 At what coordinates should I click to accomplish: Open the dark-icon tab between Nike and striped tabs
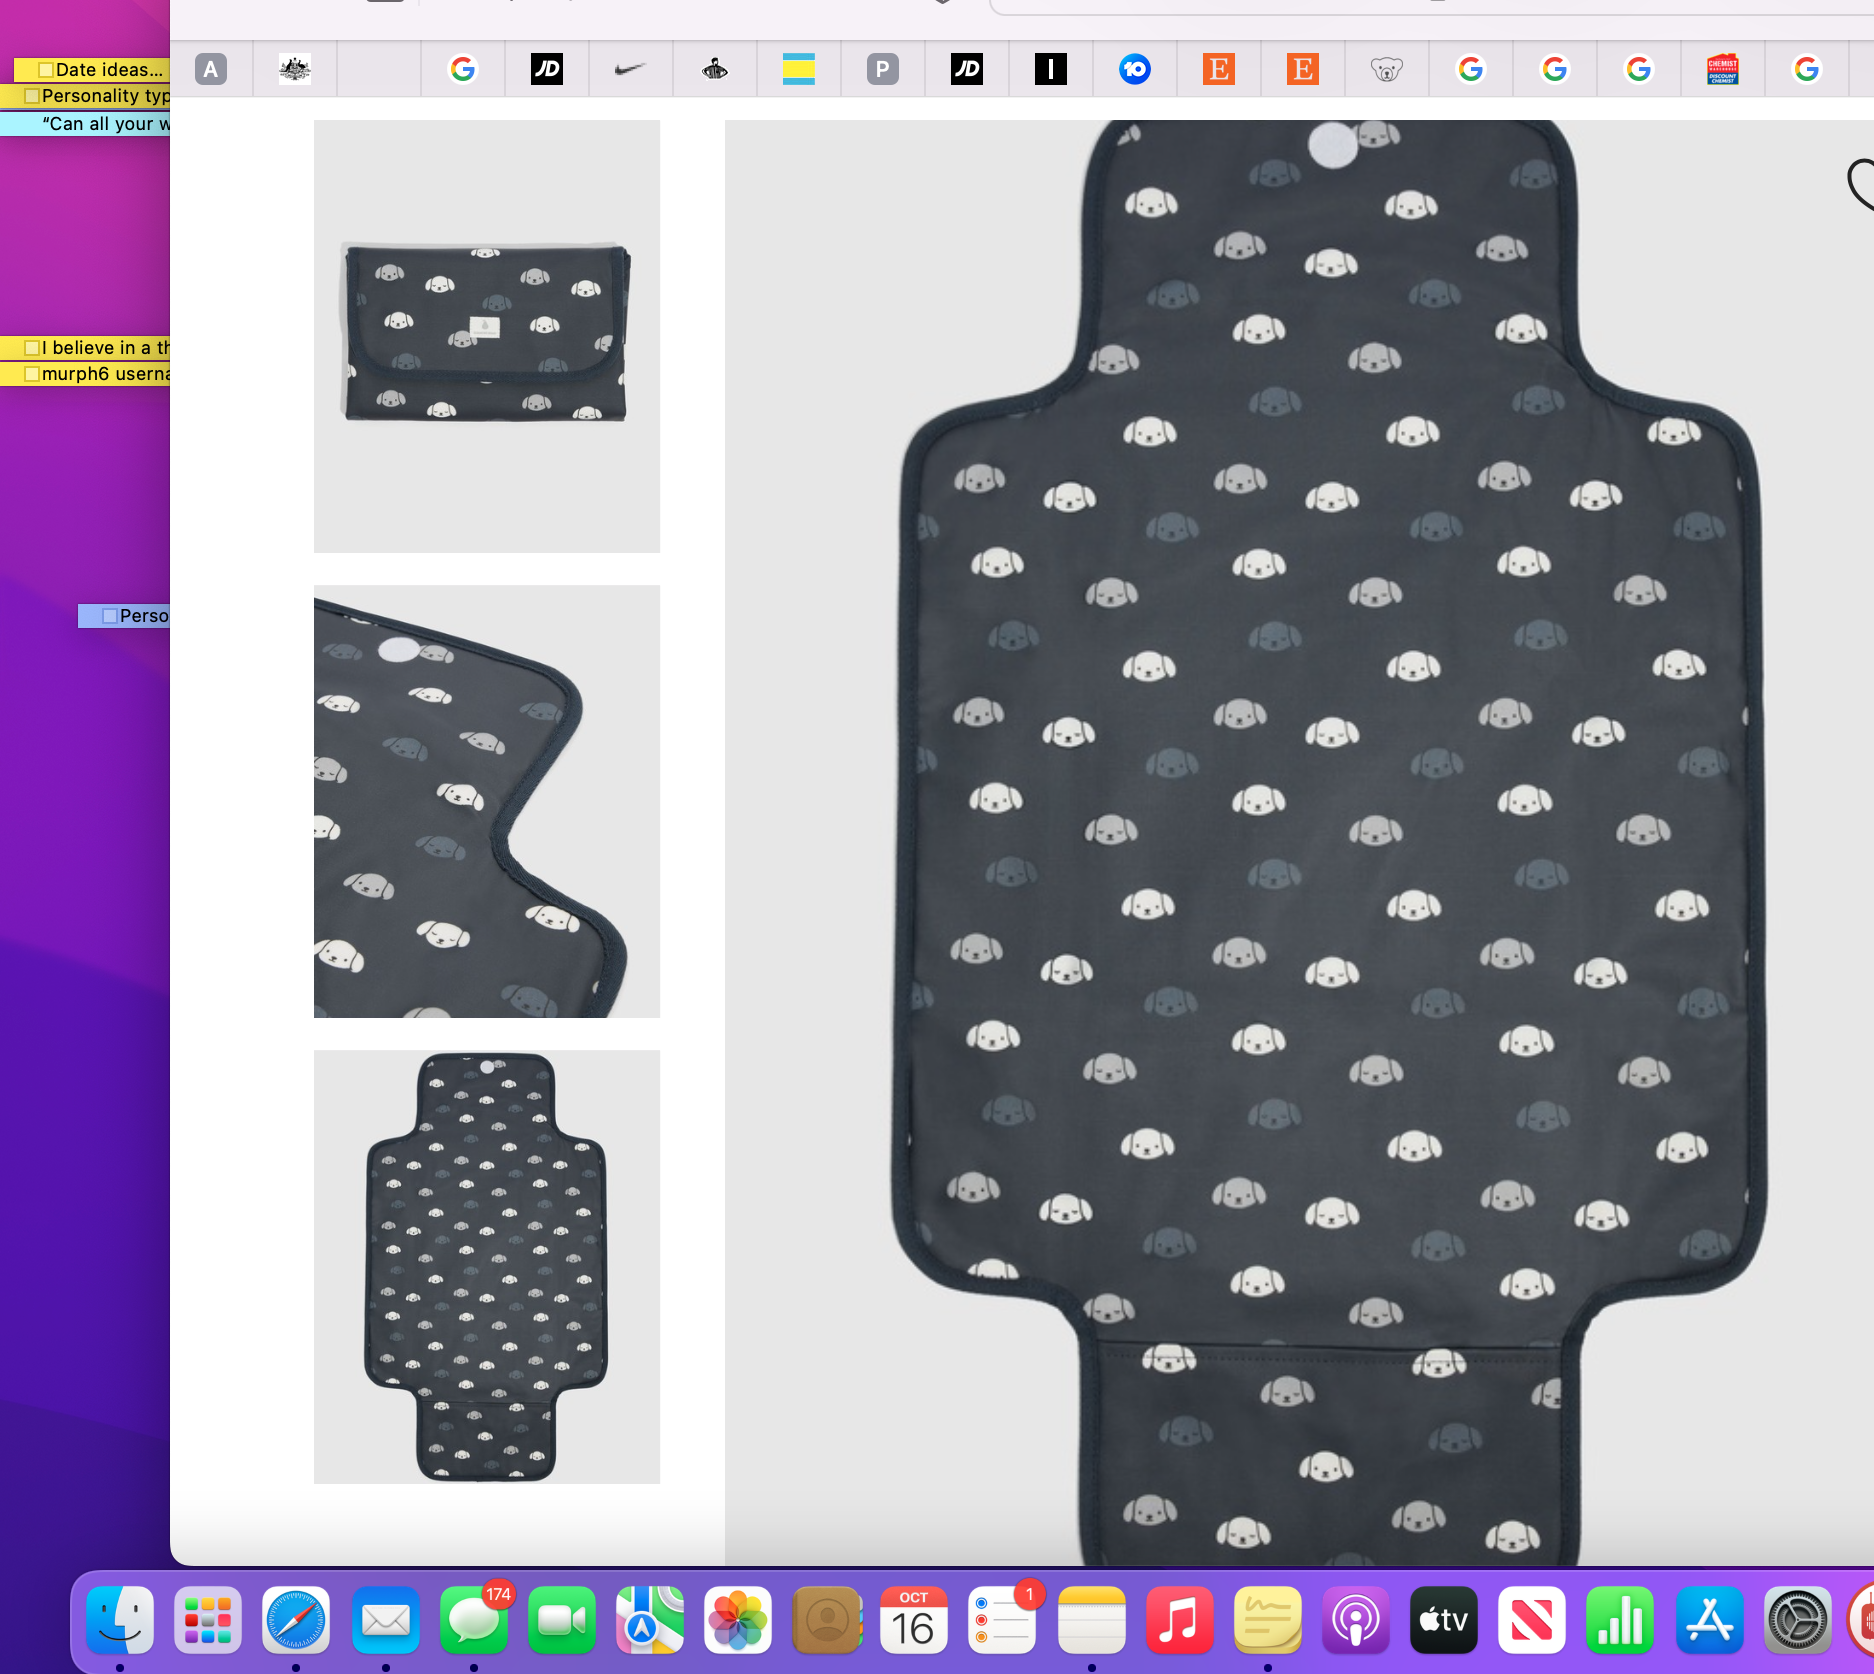[715, 69]
